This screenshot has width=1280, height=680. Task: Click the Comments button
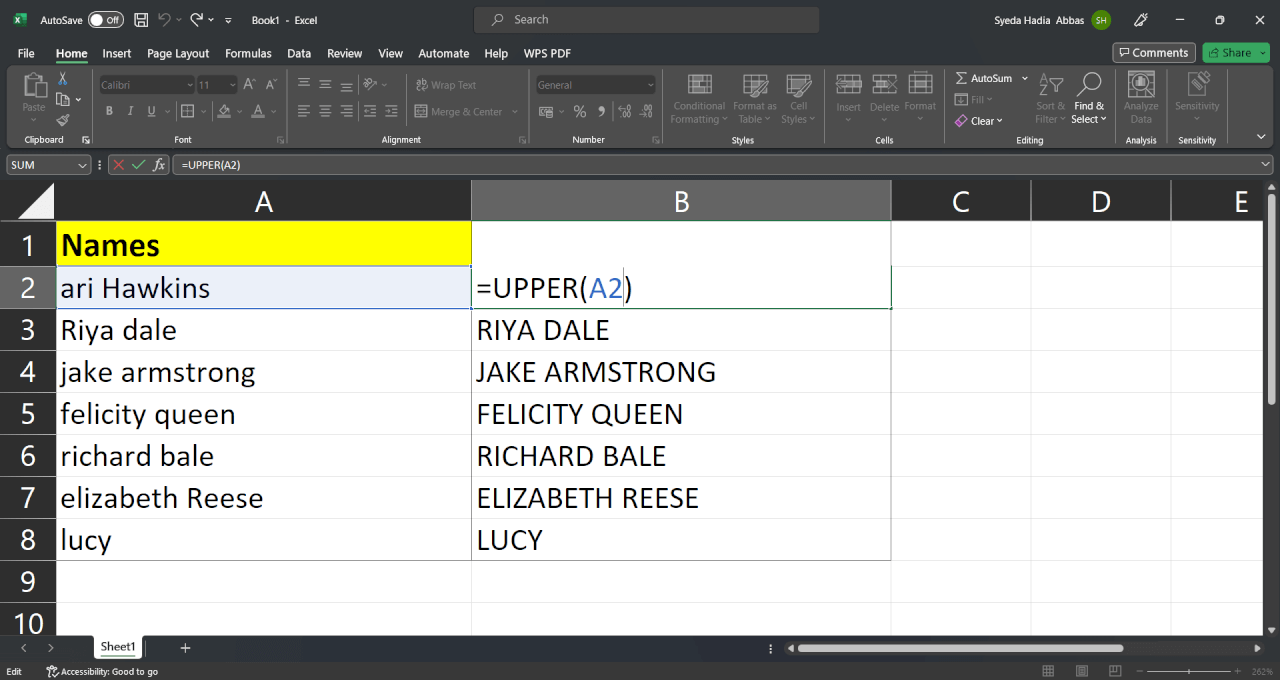[x=1153, y=52]
